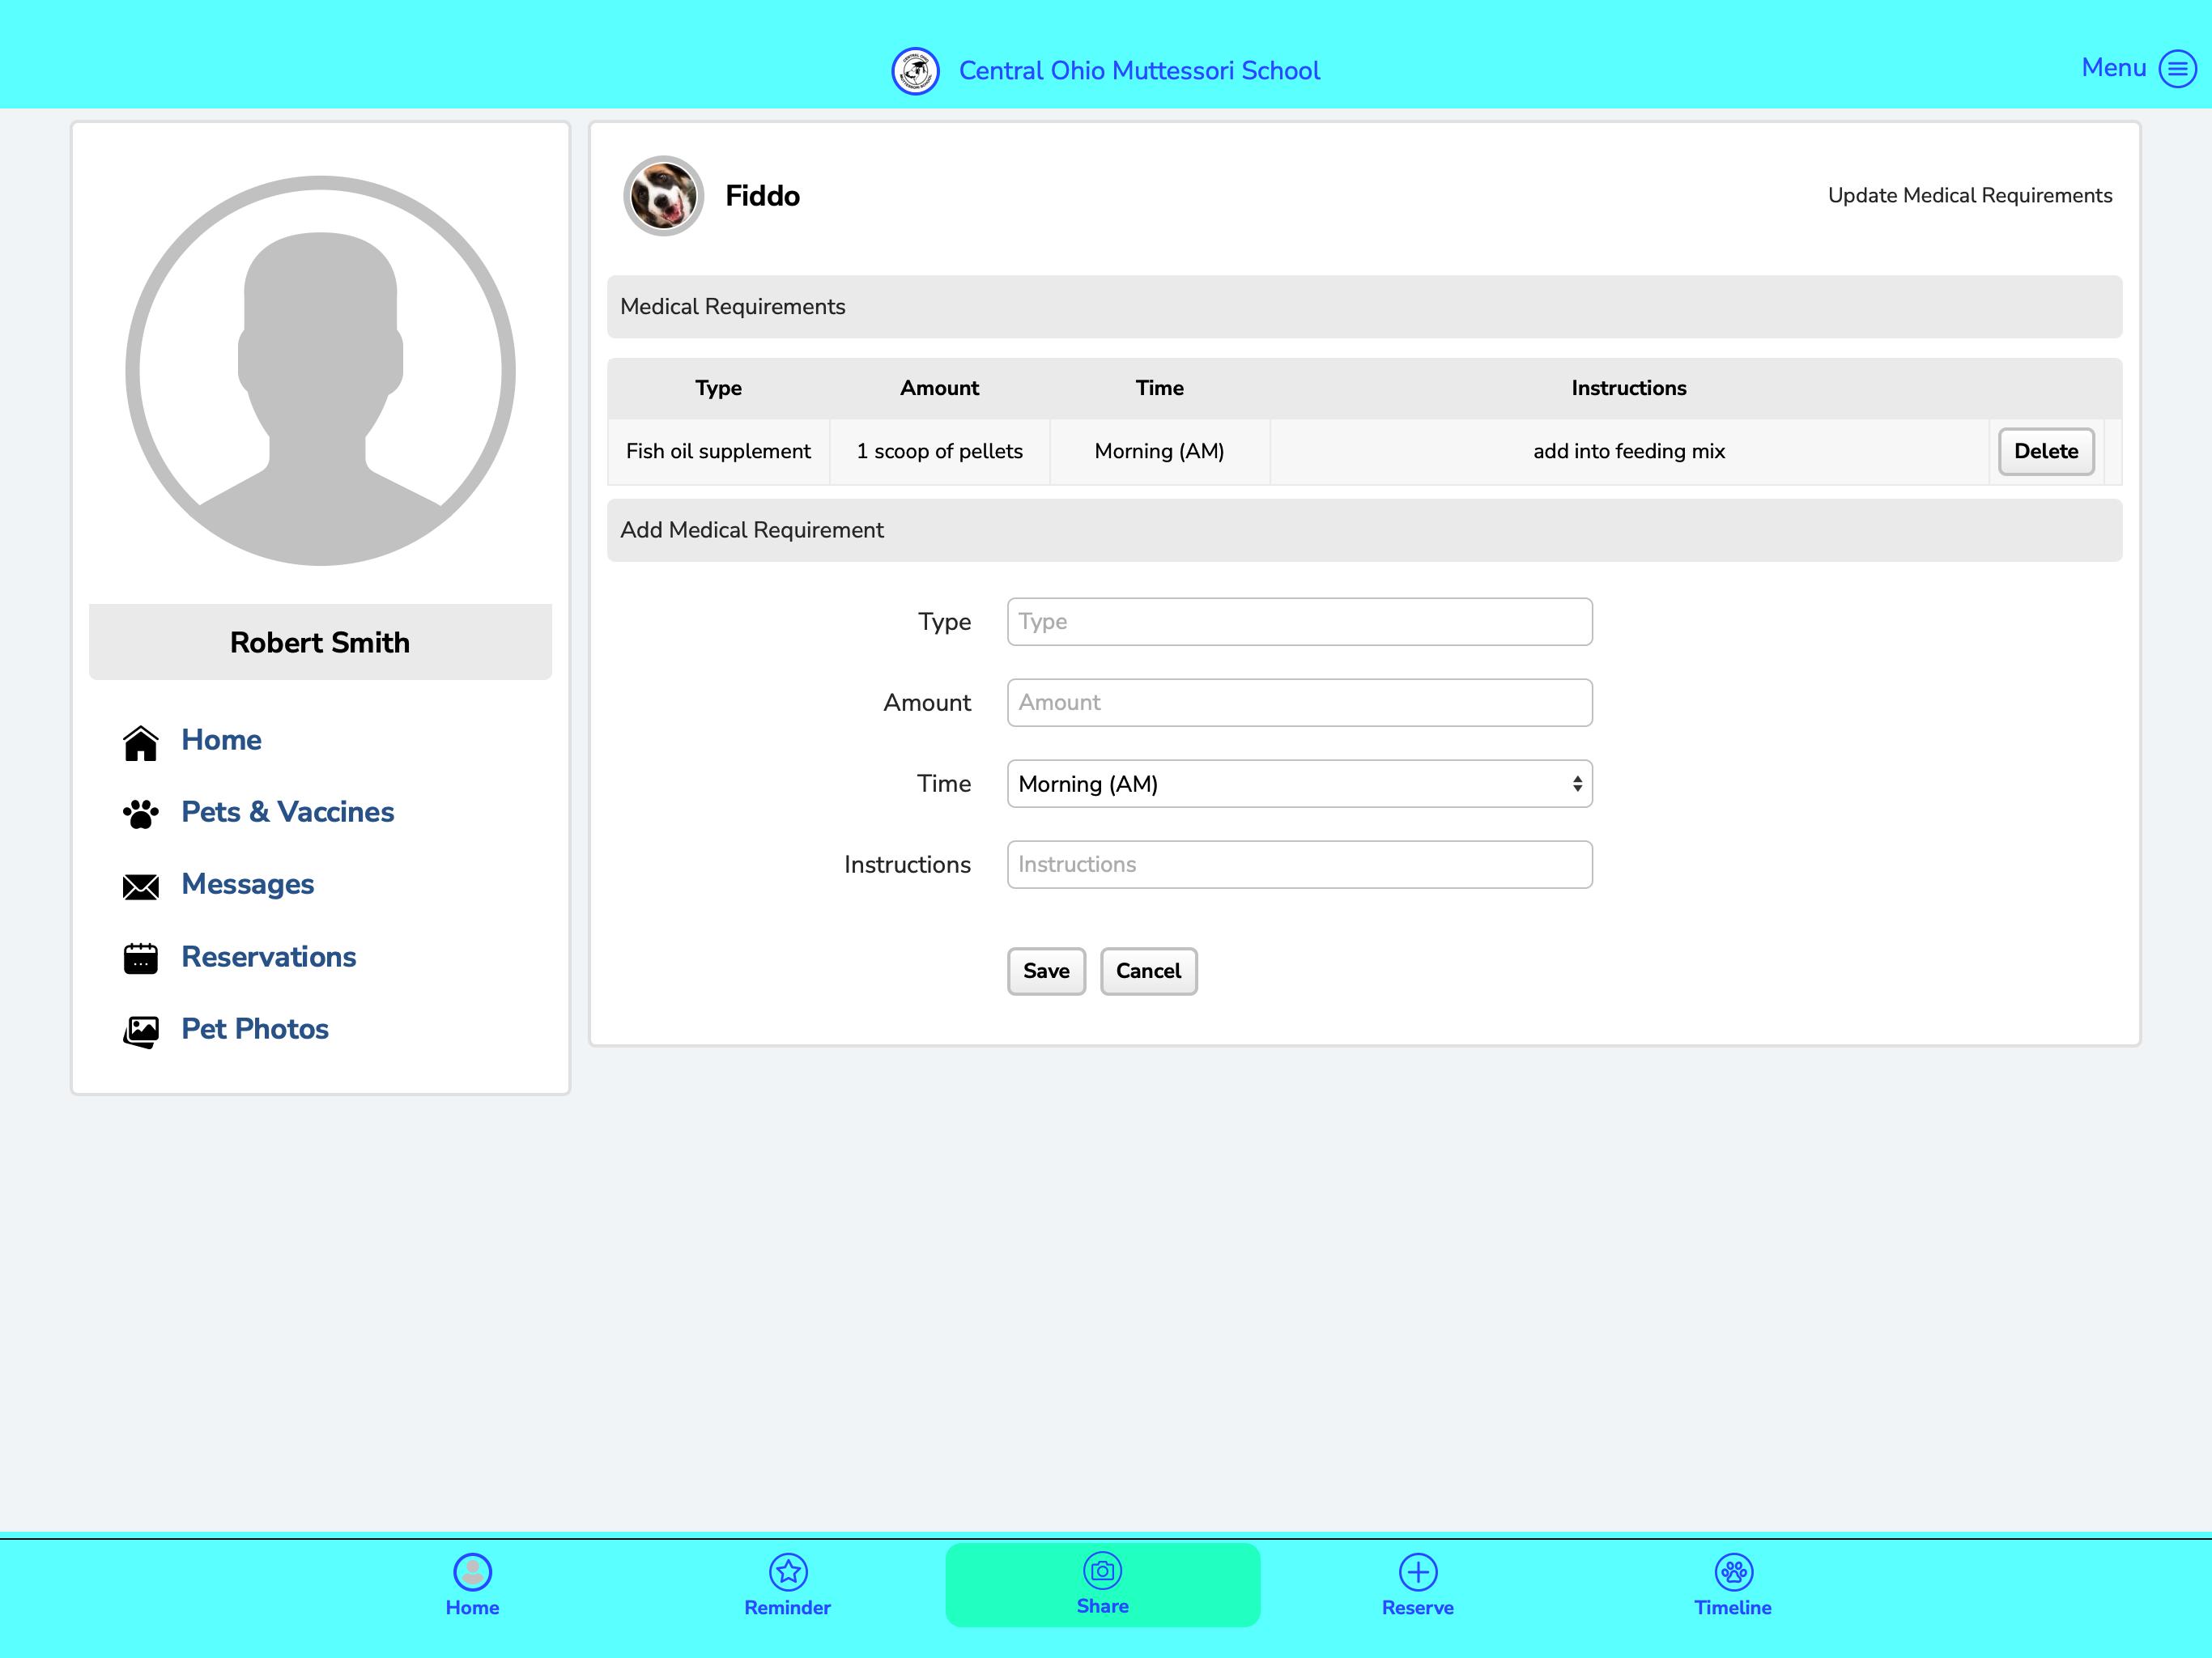Image resolution: width=2212 pixels, height=1658 pixels.
Task: Click Update Medical Requirements text
Action: [x=1970, y=196]
